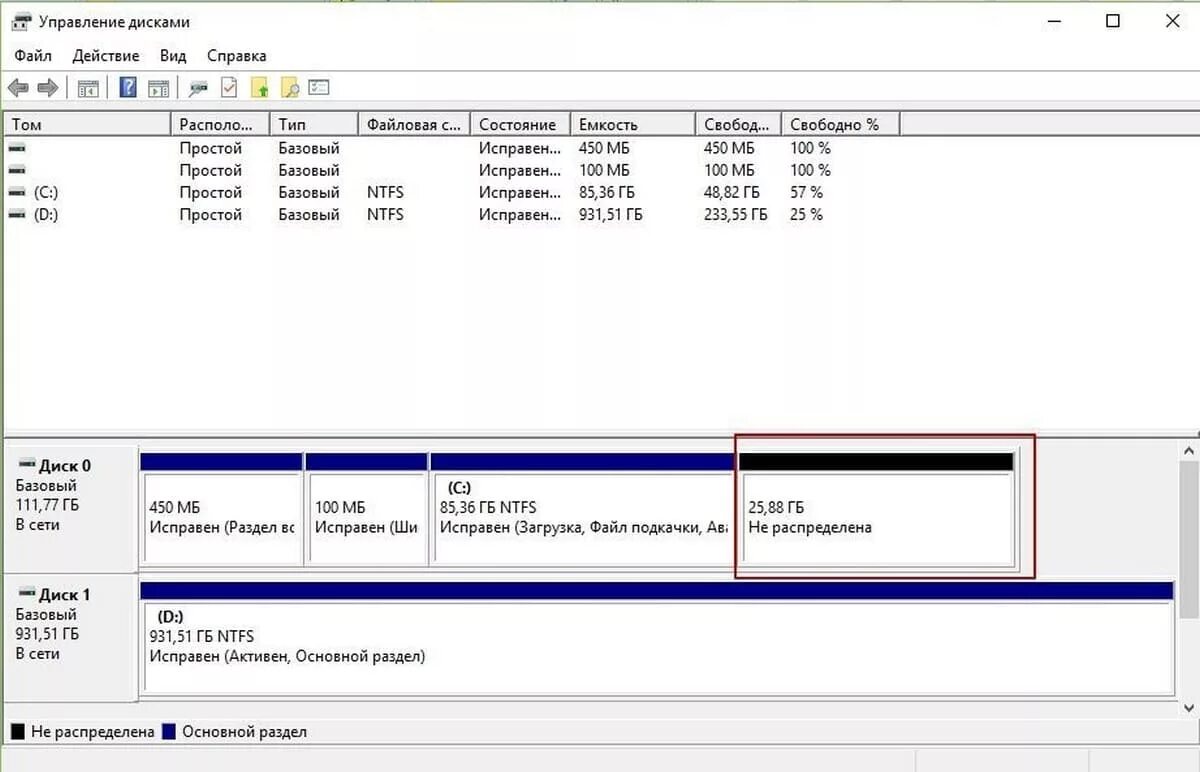Click the Back arrow toolbar icon
Screen dimensions: 1200x772
18,88
